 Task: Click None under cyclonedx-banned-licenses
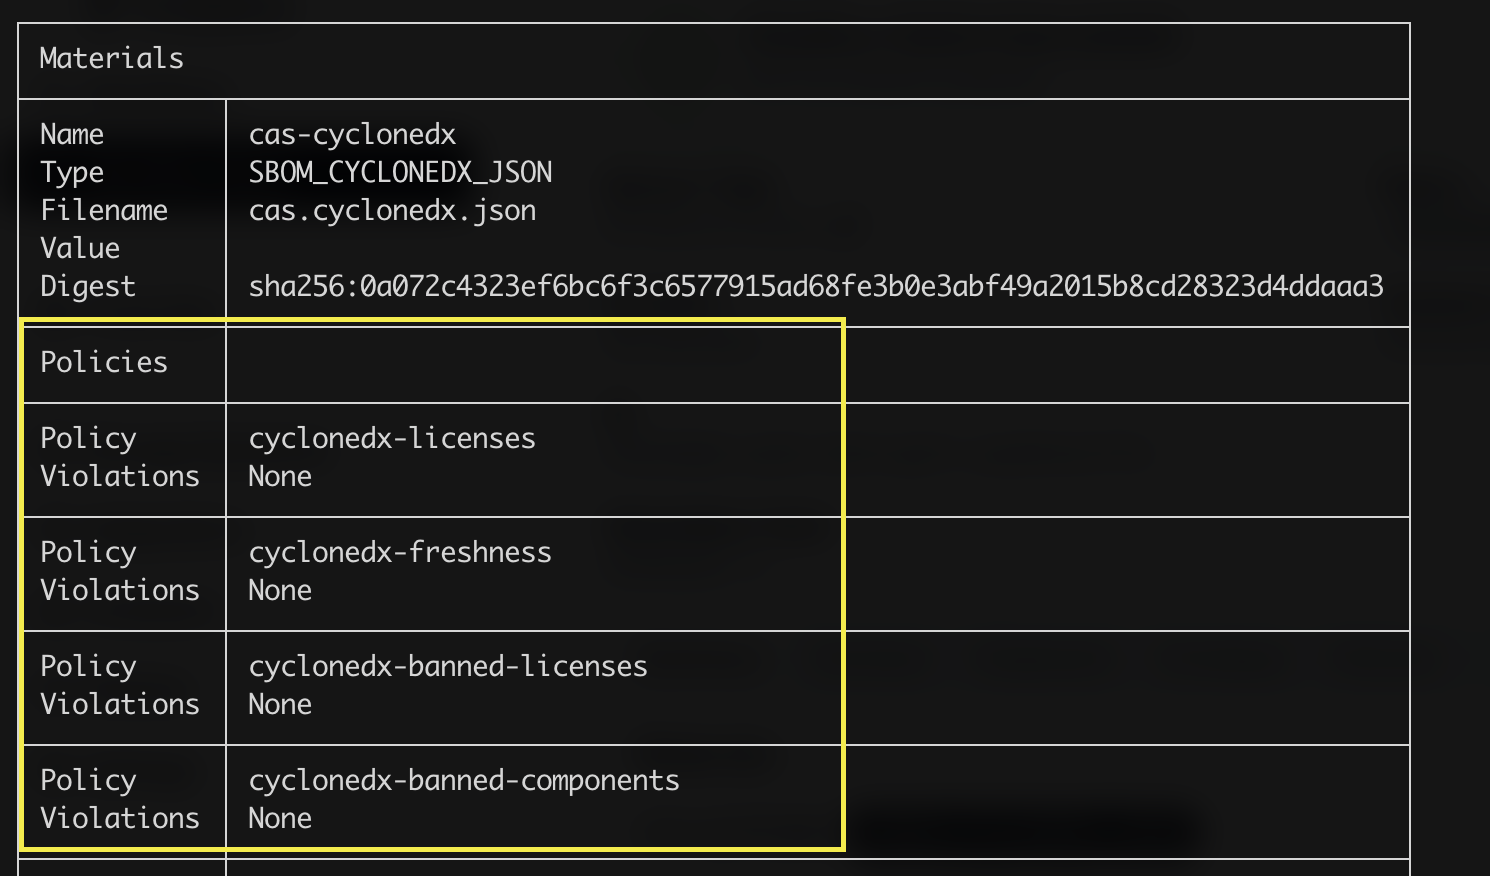click(280, 704)
